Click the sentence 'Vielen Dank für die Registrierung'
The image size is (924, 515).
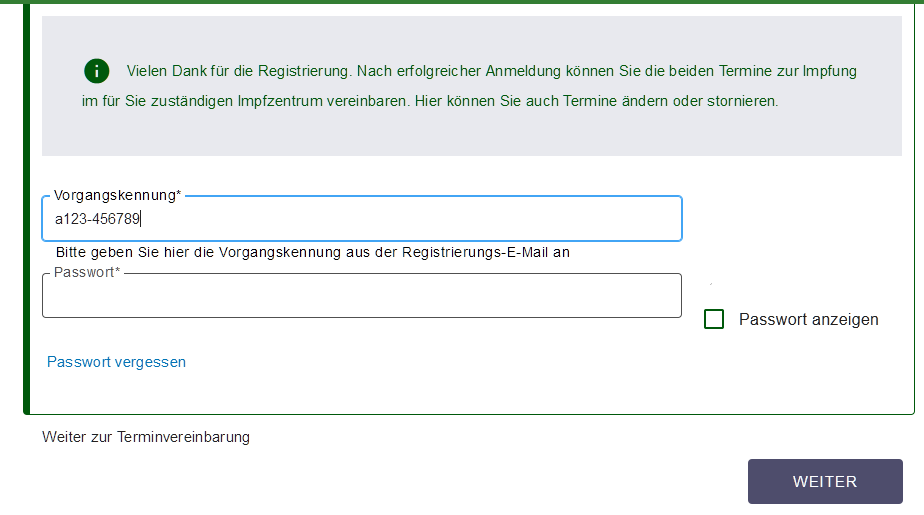pos(239,71)
